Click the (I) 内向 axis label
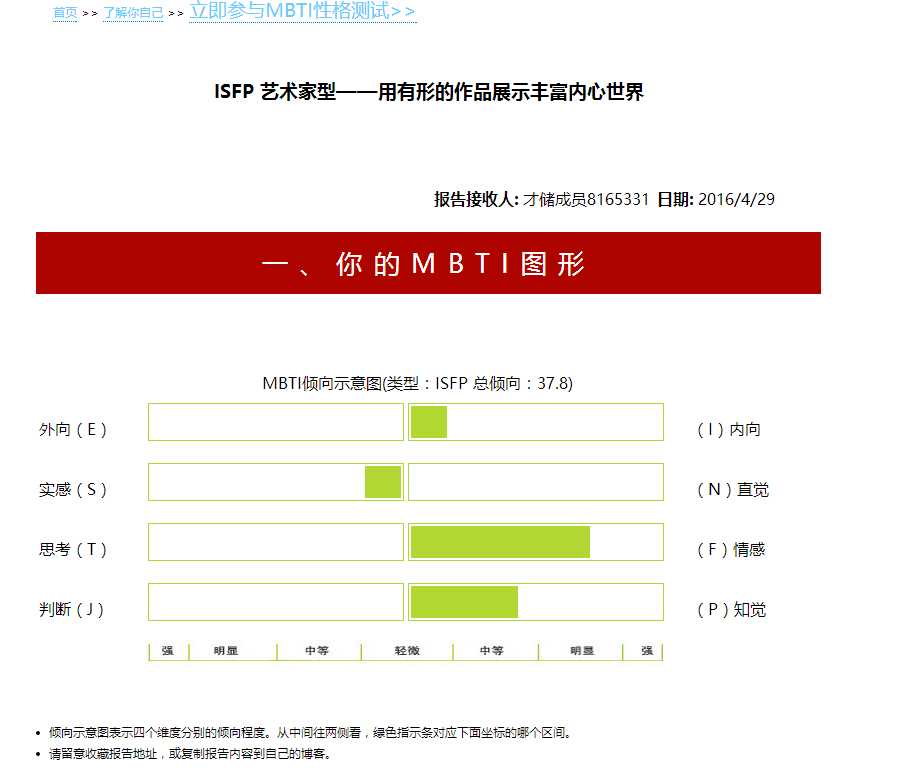Image resolution: width=900 pixels, height=773 pixels. [x=729, y=429]
